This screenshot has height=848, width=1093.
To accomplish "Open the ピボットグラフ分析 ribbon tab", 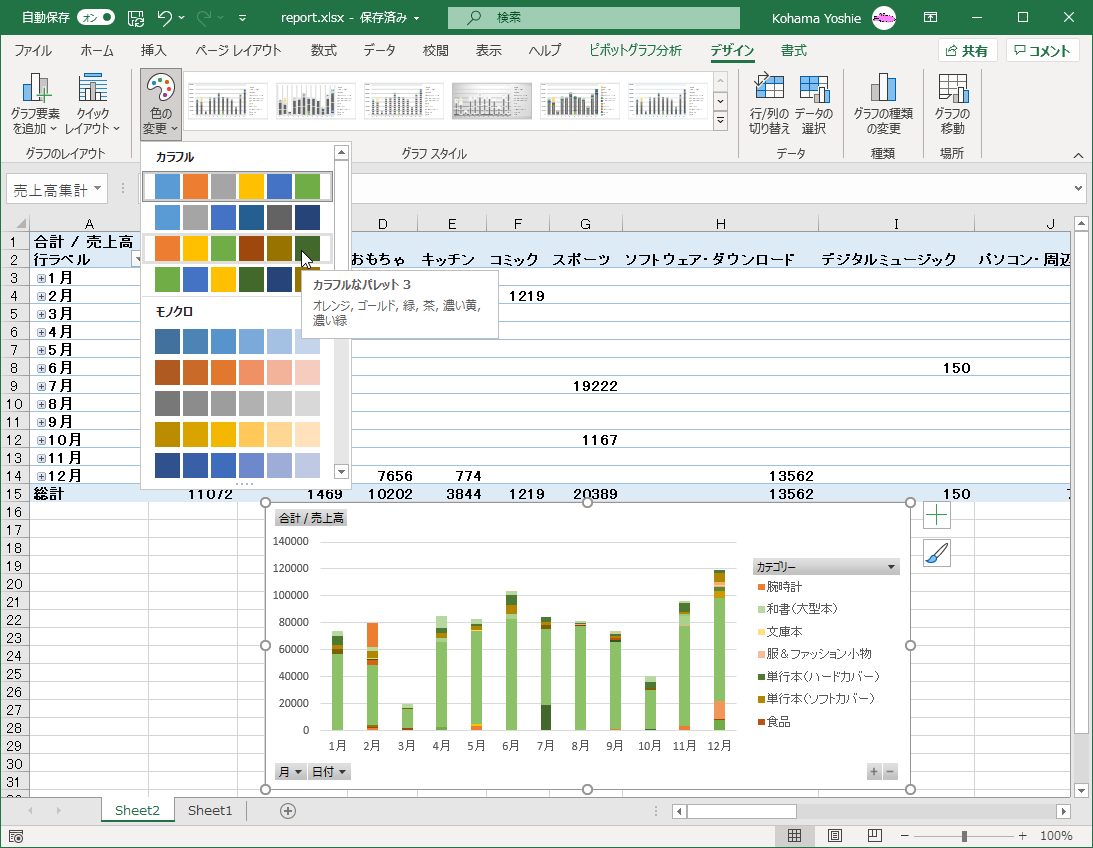I will (x=635, y=51).
